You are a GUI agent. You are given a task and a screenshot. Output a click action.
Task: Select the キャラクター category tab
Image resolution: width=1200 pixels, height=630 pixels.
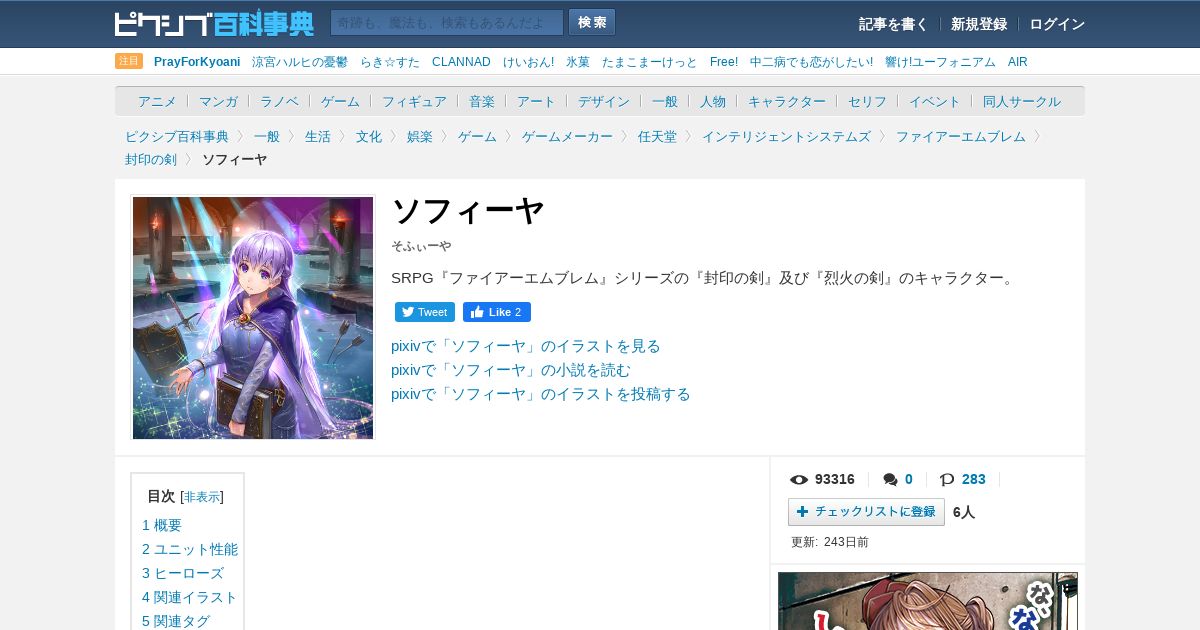coord(787,101)
